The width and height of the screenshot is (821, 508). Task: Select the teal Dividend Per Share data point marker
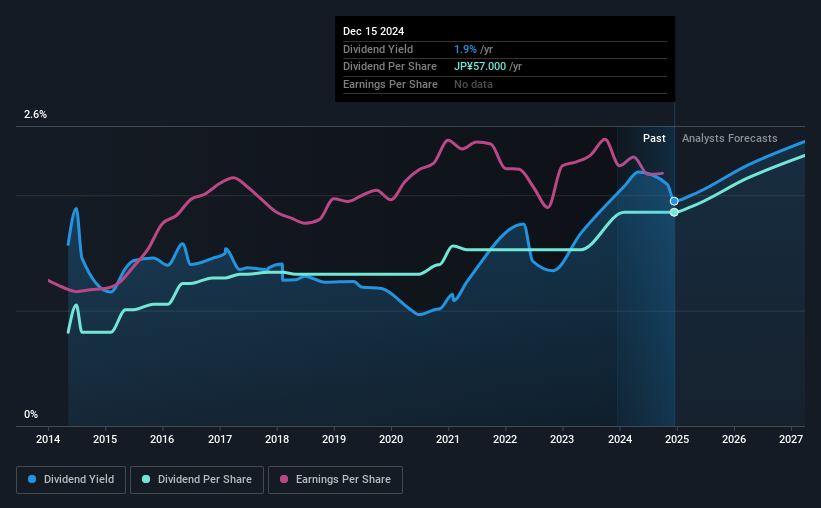point(674,212)
